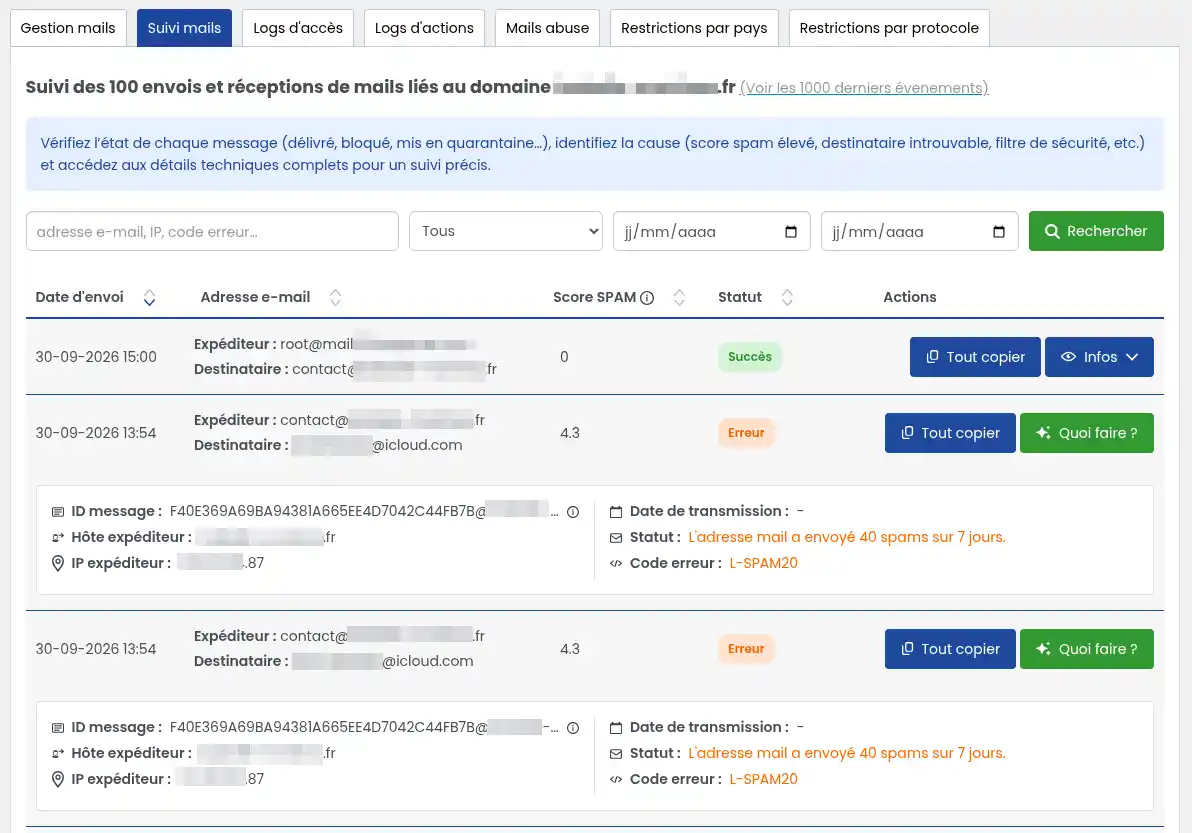This screenshot has width=1192, height=833.
Task: Go to Mails abuse tab
Action: (547, 28)
